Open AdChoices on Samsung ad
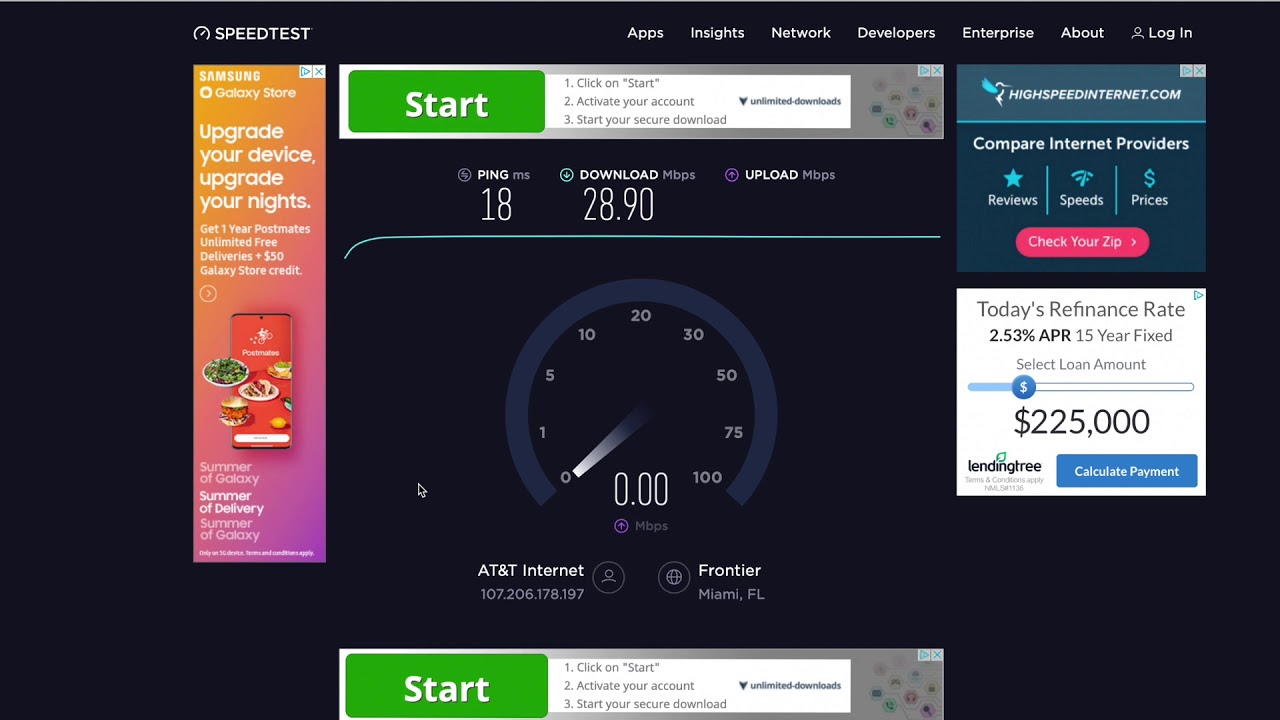Image resolution: width=1280 pixels, height=720 pixels. (307, 72)
